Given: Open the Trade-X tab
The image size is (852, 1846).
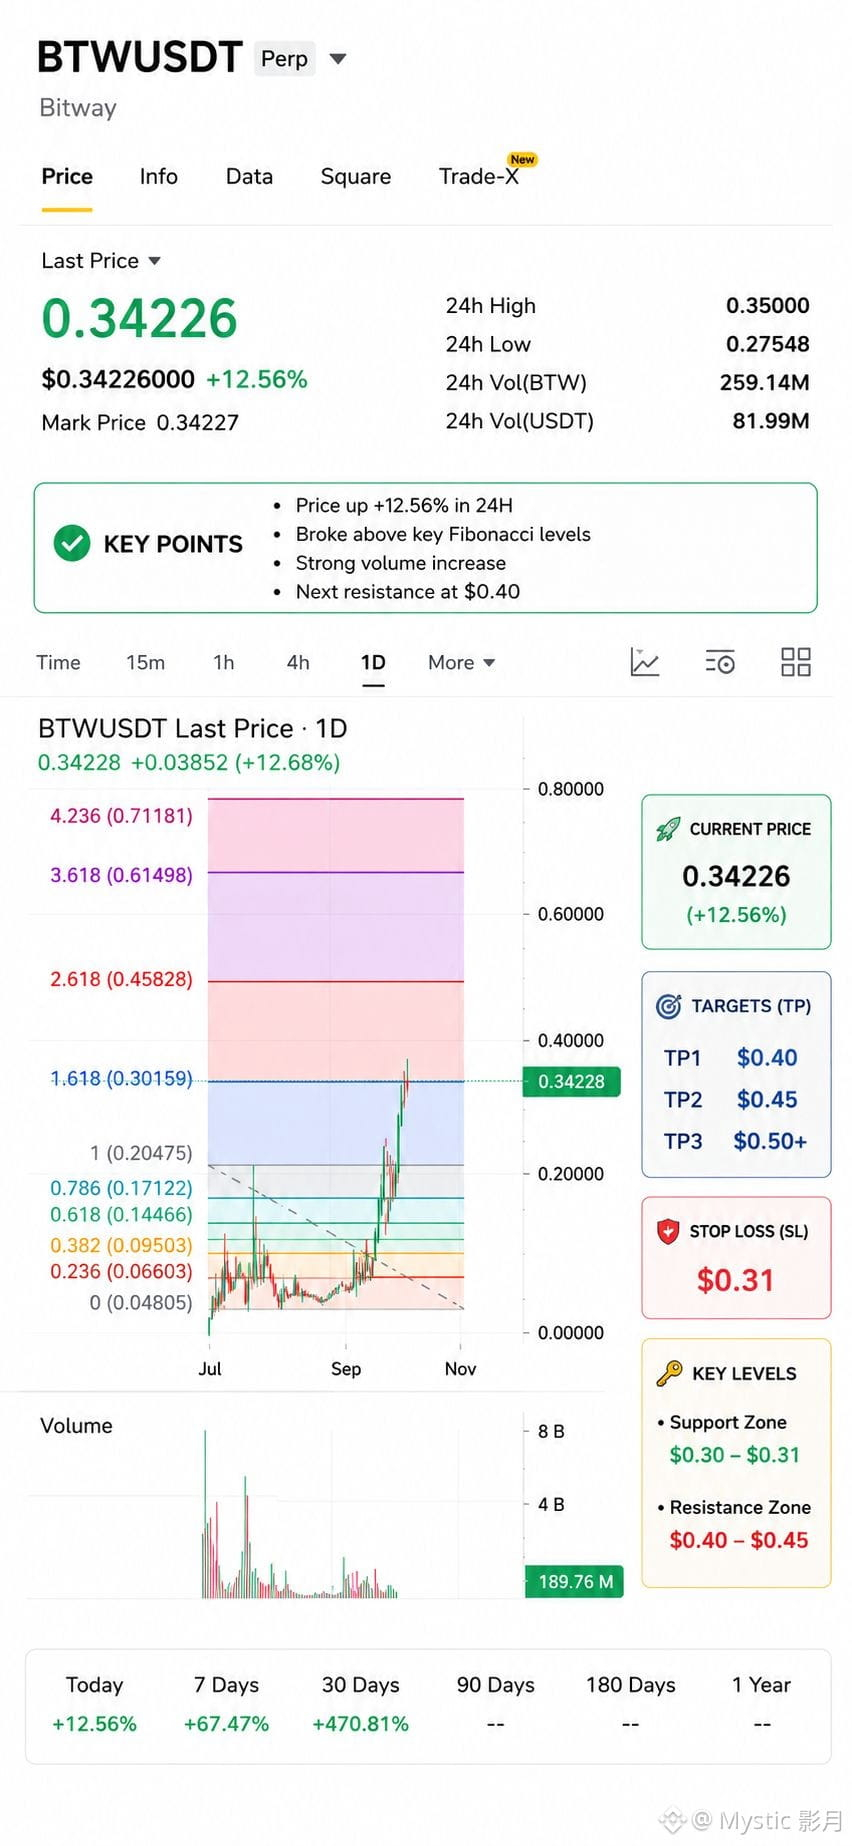Looking at the screenshot, I should [479, 177].
